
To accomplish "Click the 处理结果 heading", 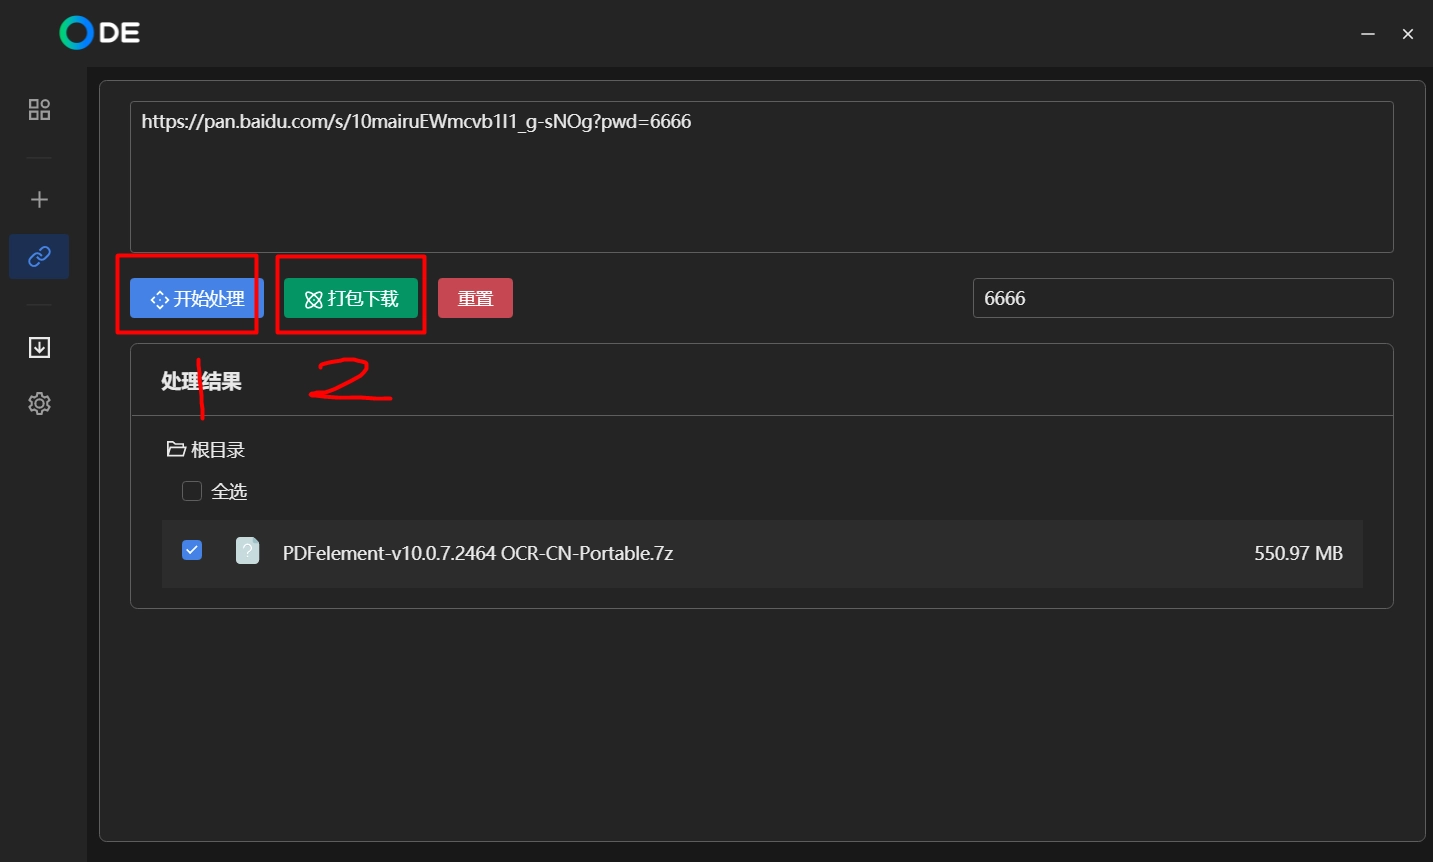I will click(x=201, y=381).
